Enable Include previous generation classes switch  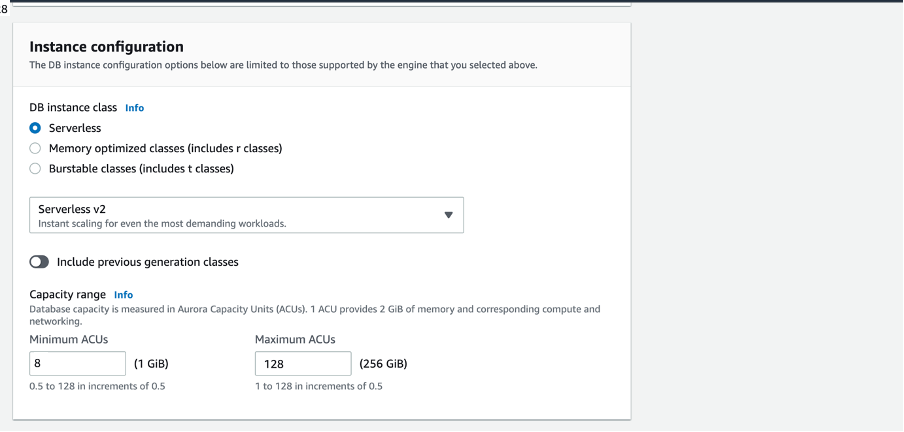pyautogui.click(x=40, y=262)
